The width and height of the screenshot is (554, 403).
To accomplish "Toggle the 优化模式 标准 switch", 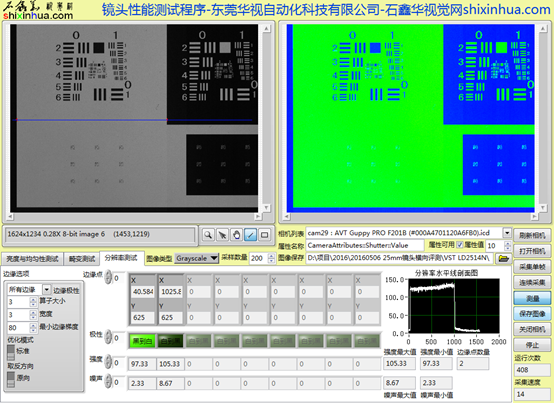I will 11,352.
